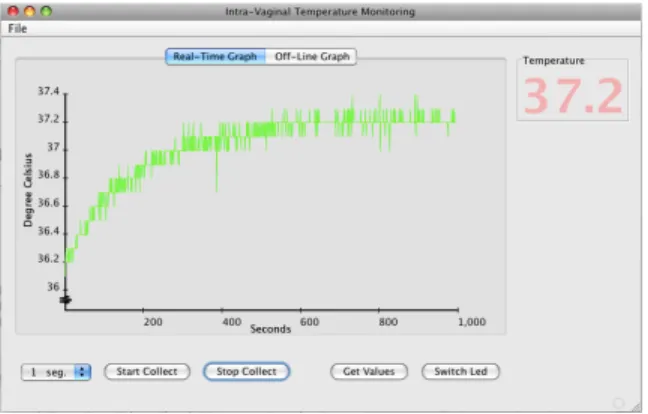Image resolution: width=648 pixels, height=414 pixels.
Task: Click the window title Intra-Vaginal Temperature Monitoring
Action: (320, 12)
